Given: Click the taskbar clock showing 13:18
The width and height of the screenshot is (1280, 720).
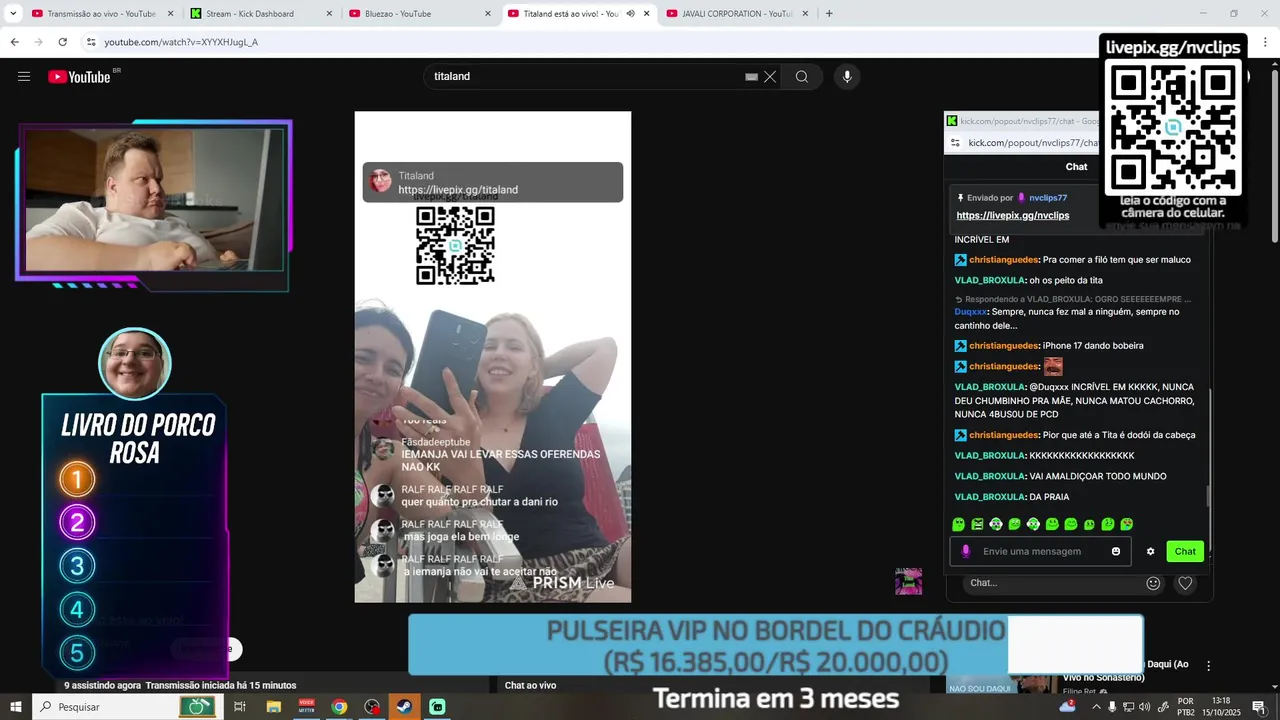Looking at the screenshot, I should (x=1220, y=707).
